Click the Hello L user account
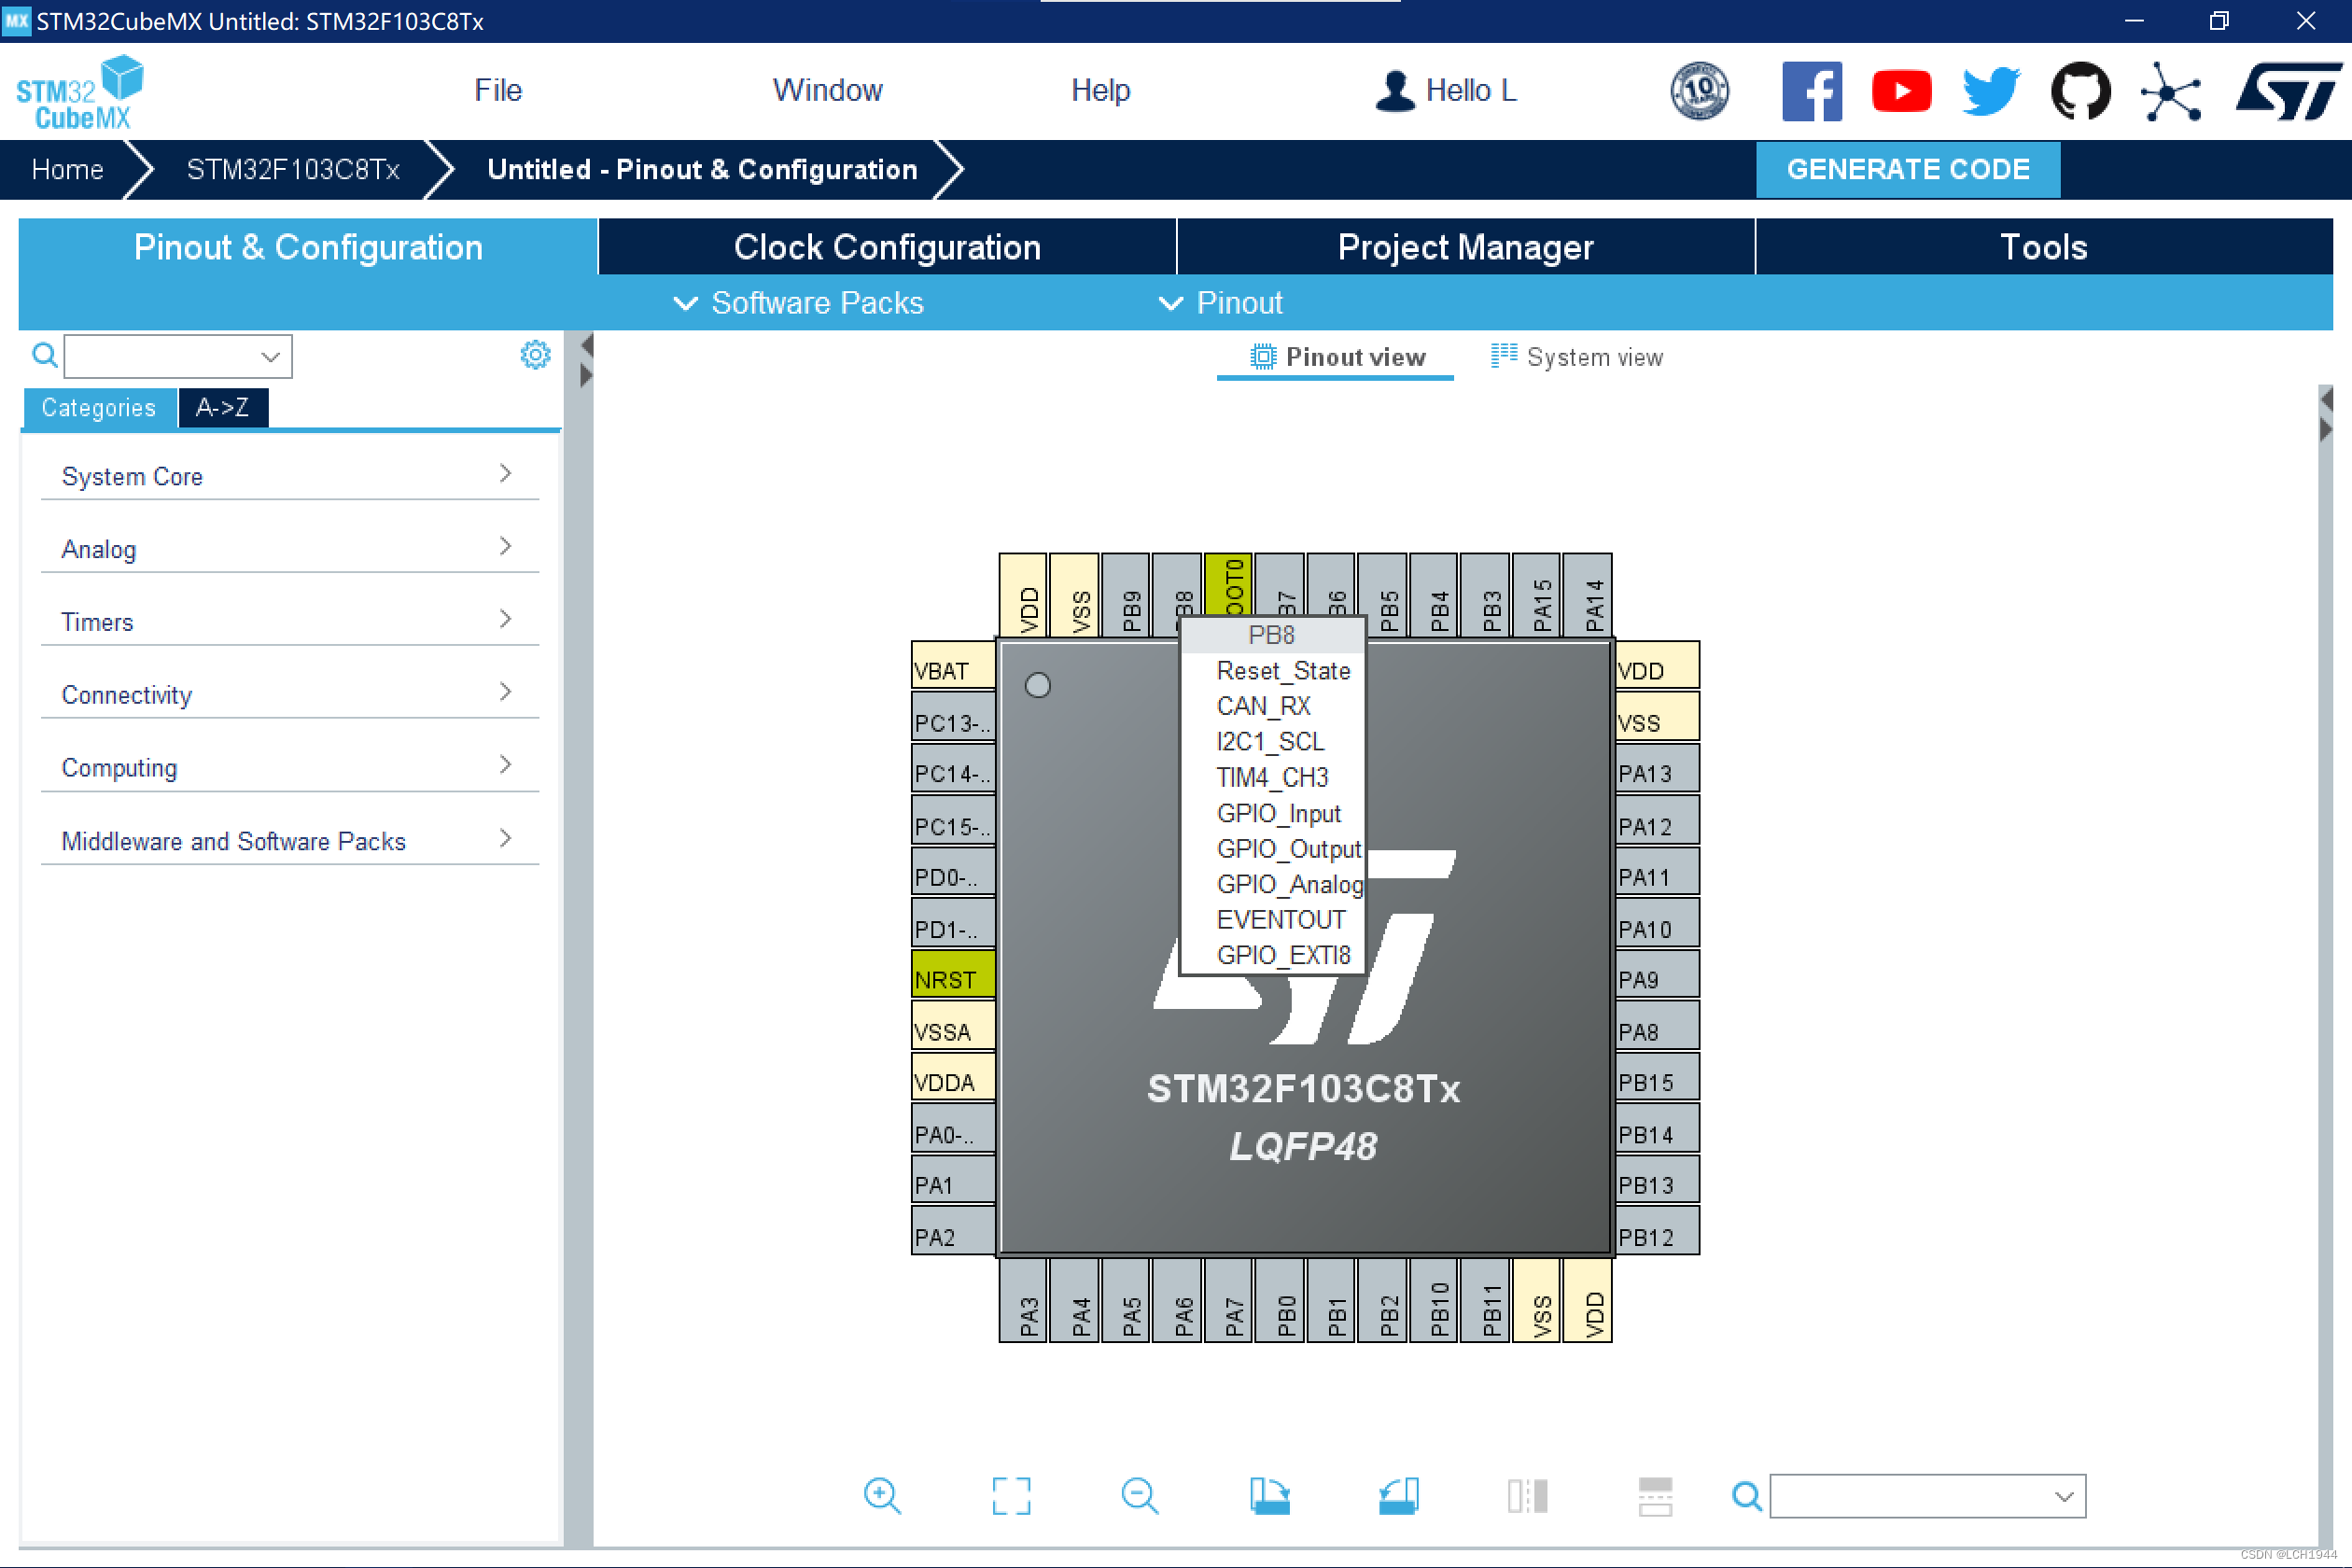The image size is (2352, 1568). pos(1446,91)
